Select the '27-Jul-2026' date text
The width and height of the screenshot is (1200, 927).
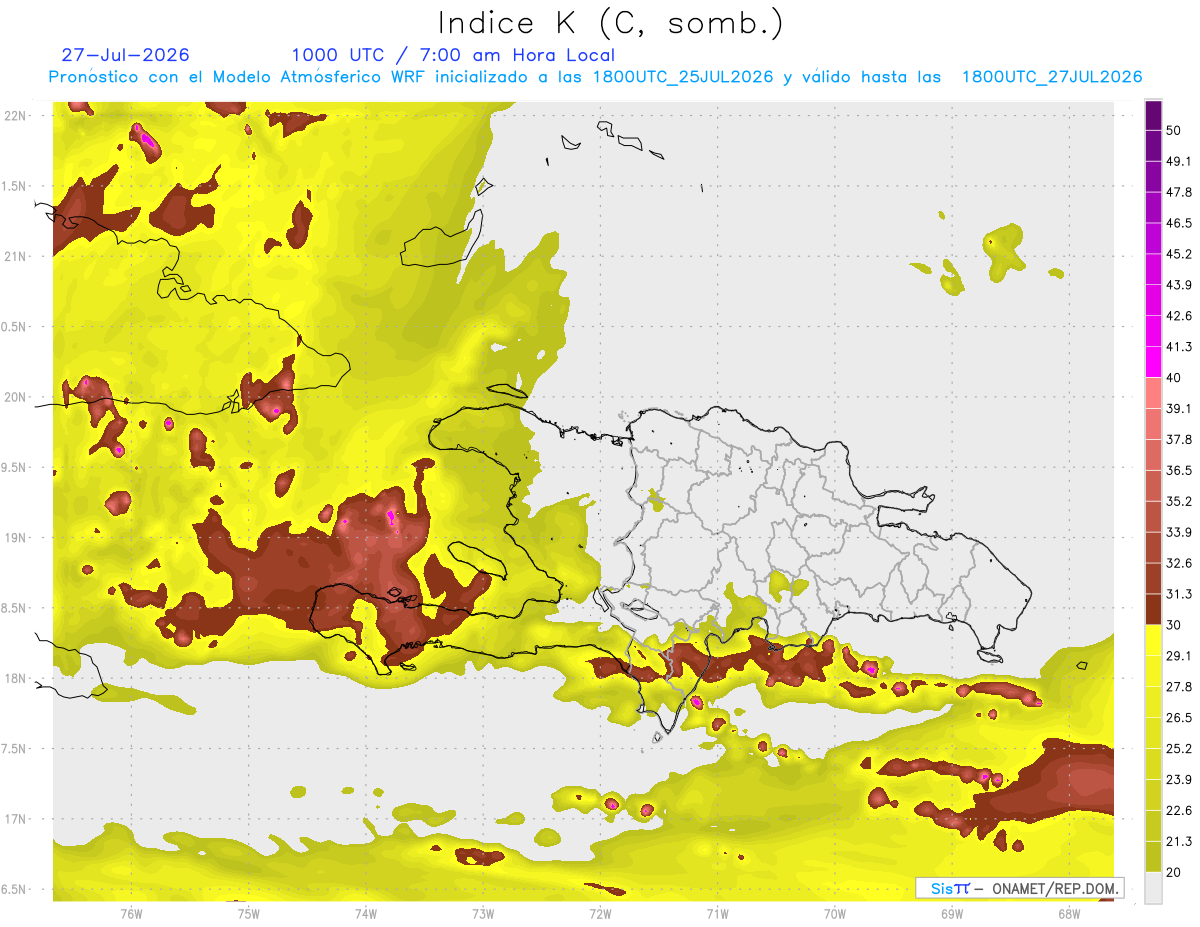[x=125, y=55]
